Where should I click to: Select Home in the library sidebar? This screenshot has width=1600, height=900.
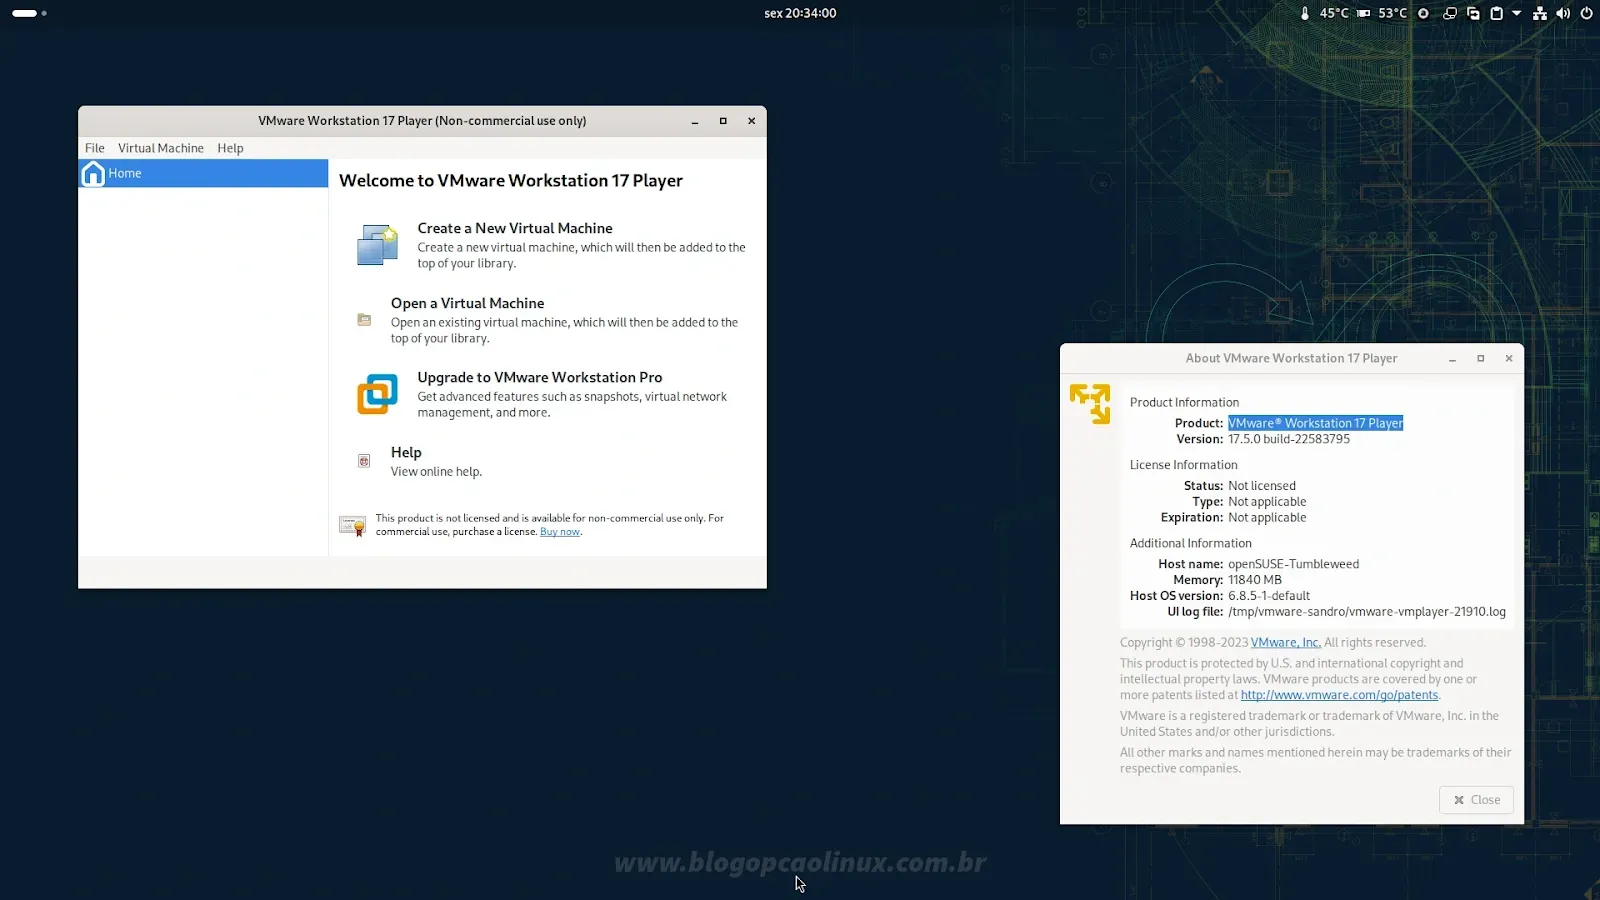[203, 173]
